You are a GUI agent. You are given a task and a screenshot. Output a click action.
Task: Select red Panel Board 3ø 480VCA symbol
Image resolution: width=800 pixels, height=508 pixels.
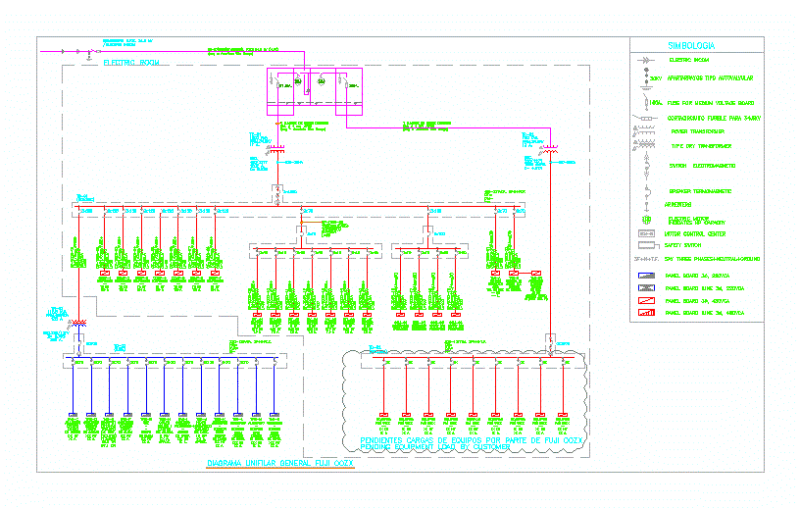pos(646,301)
